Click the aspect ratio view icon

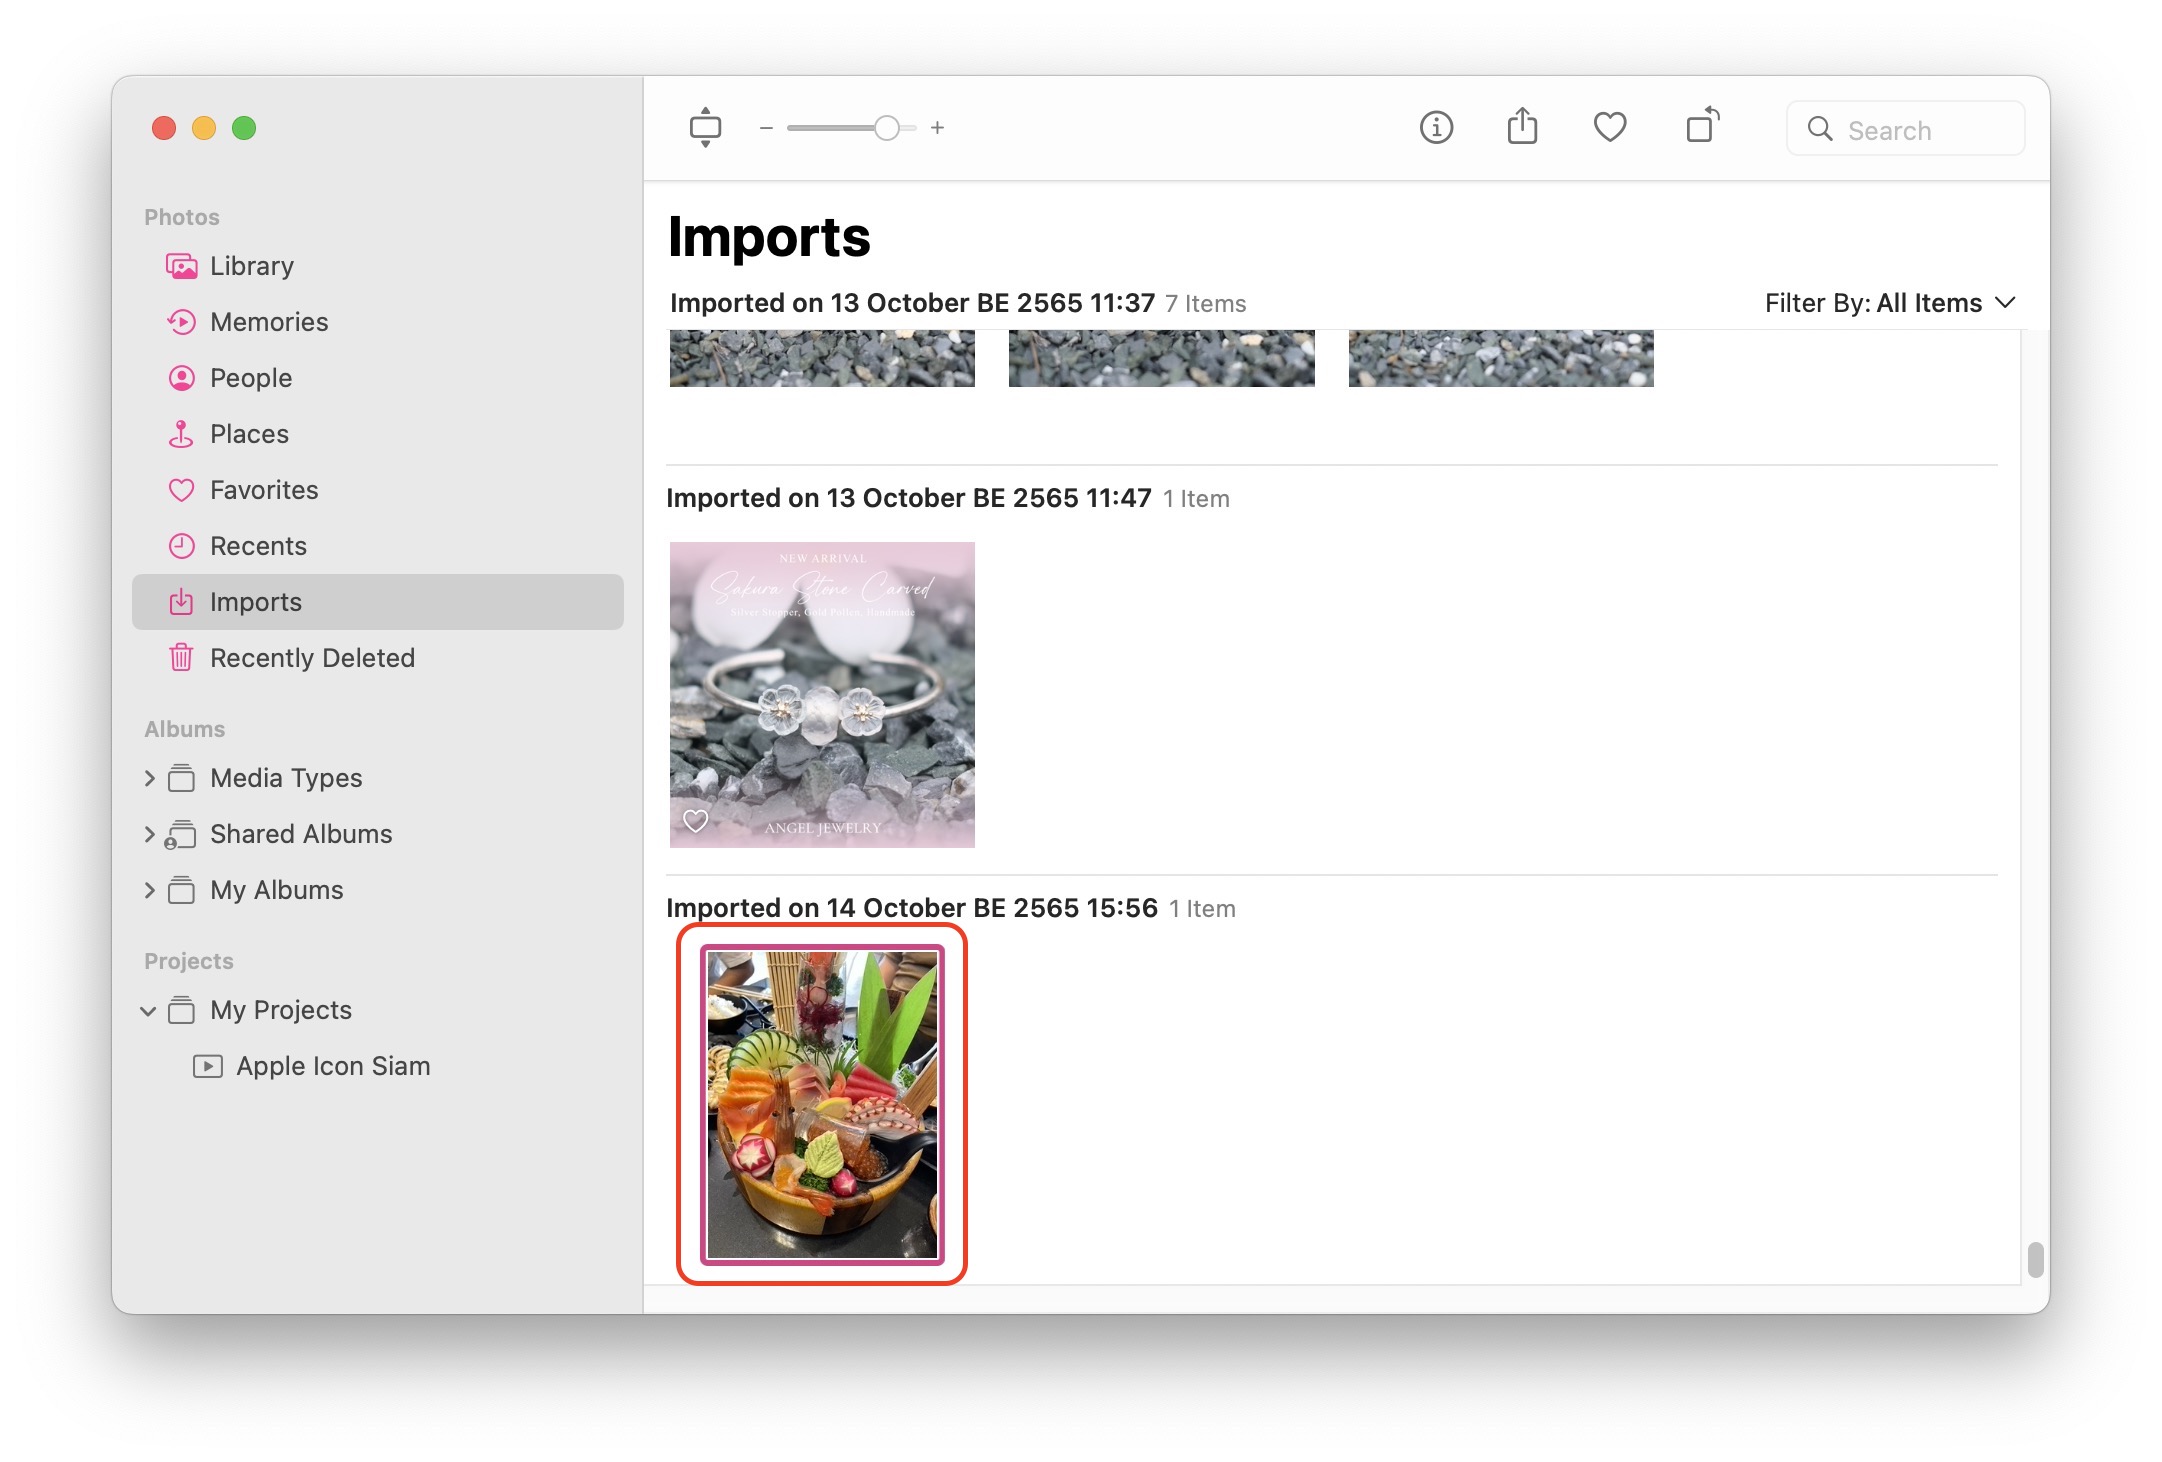tap(705, 128)
